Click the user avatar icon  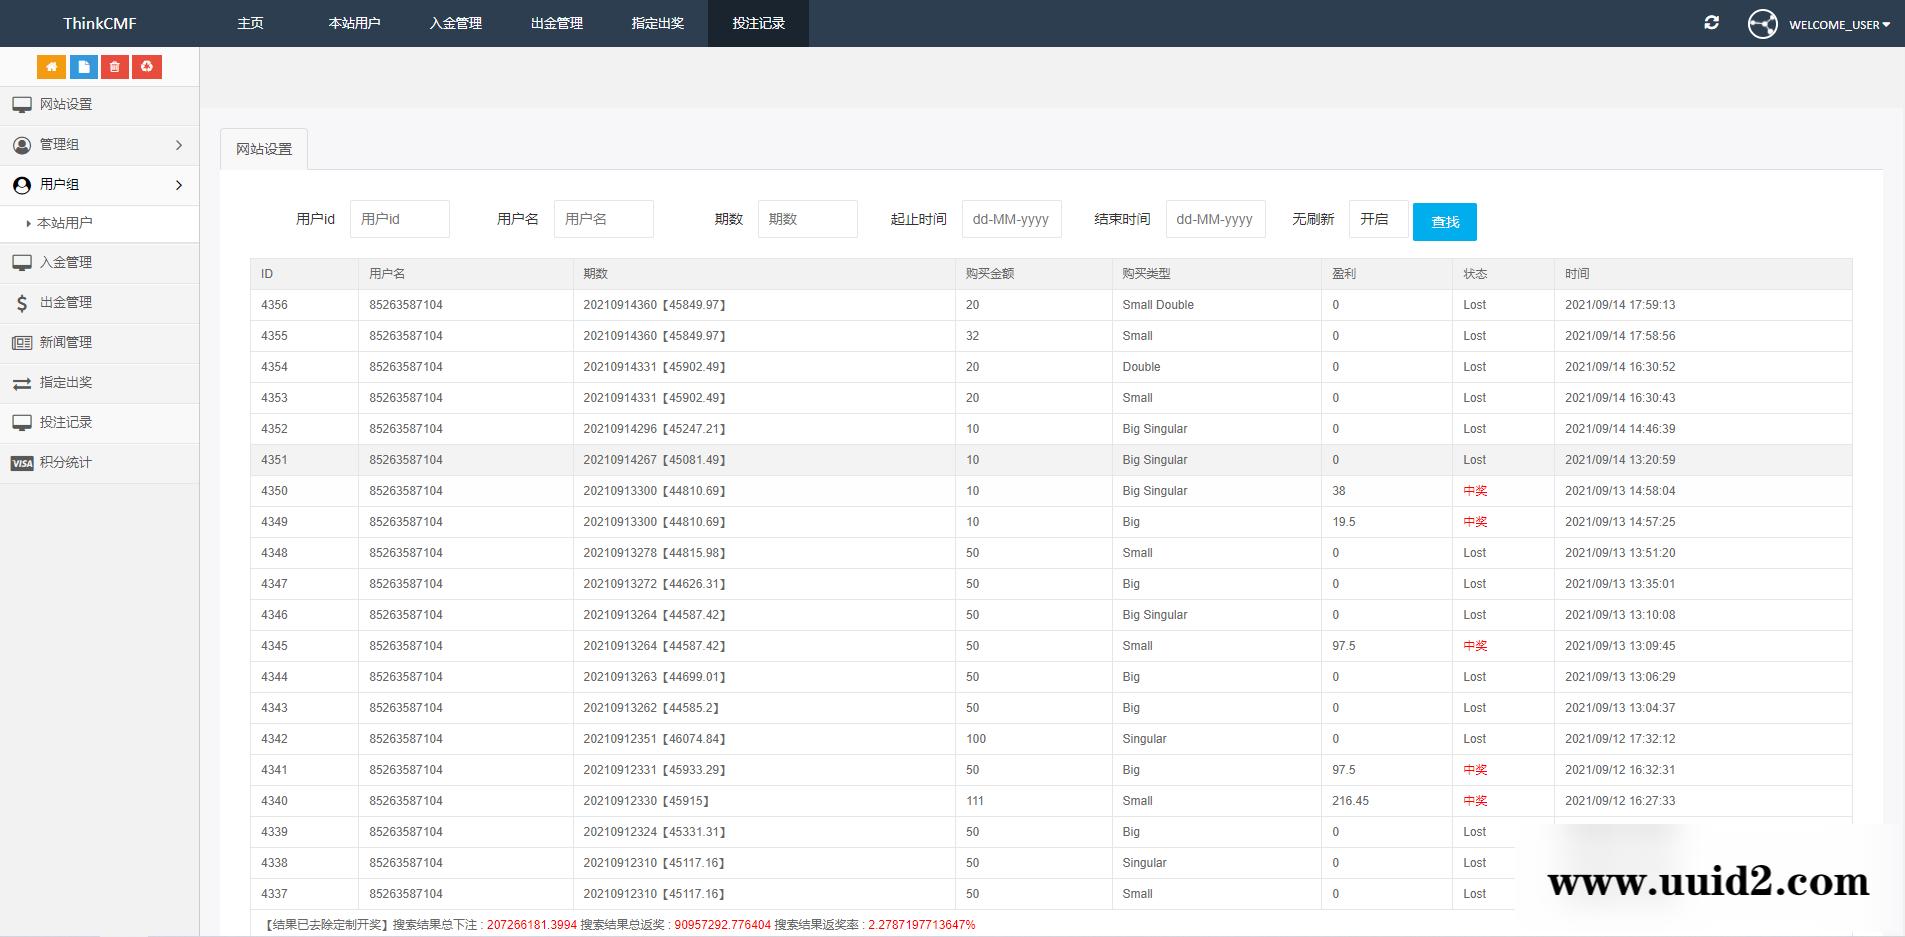(x=1762, y=24)
